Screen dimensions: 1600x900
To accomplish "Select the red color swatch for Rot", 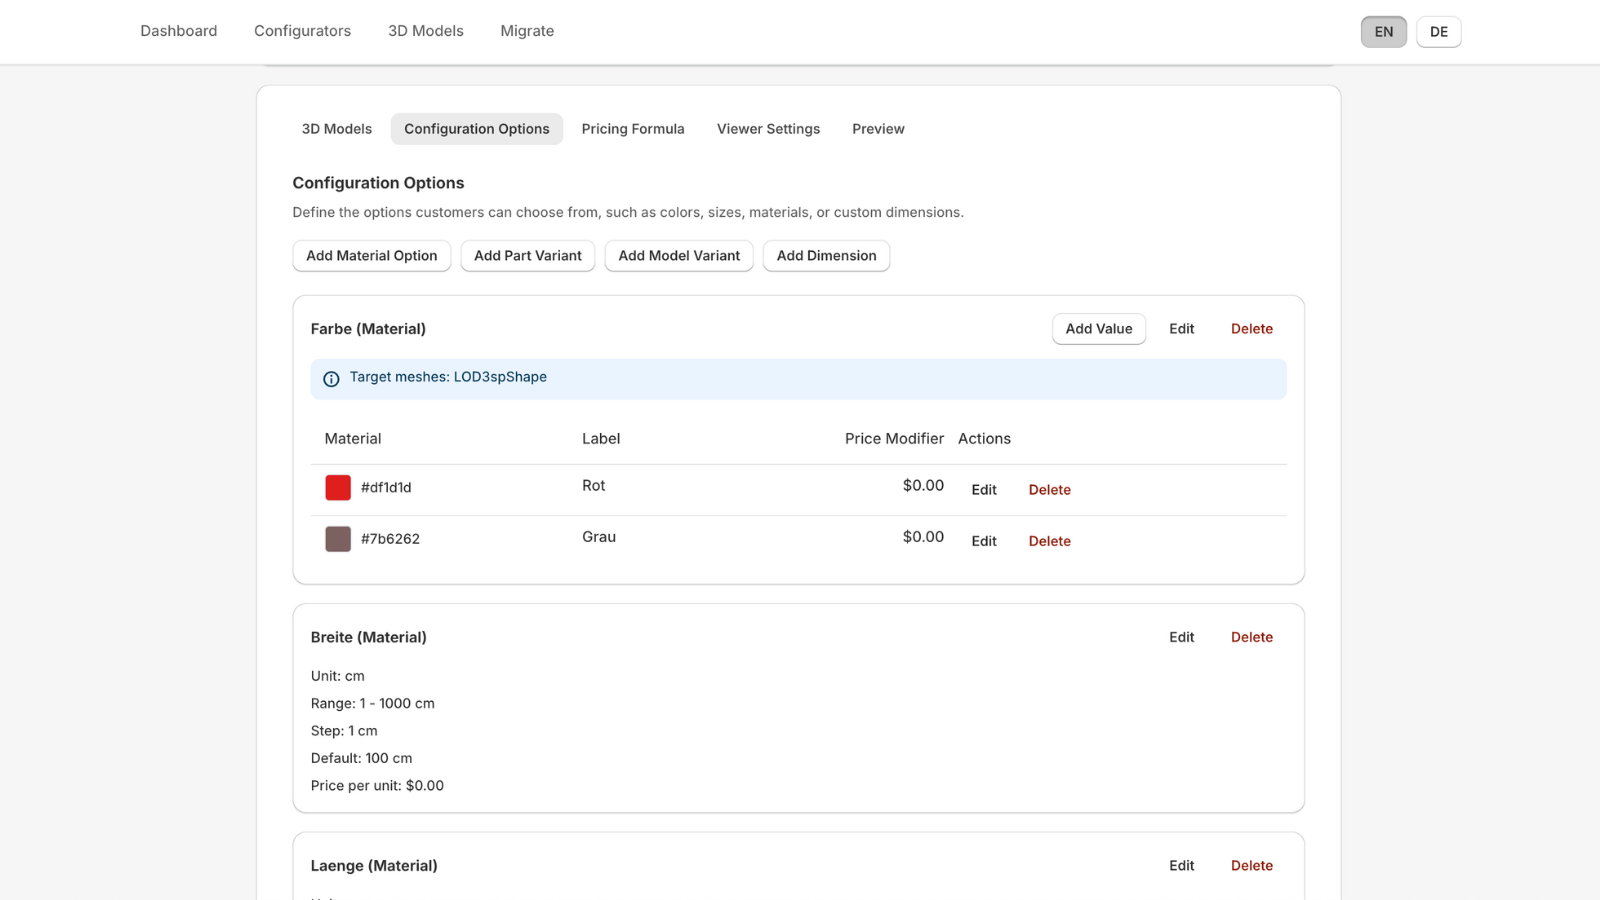I will 338,487.
